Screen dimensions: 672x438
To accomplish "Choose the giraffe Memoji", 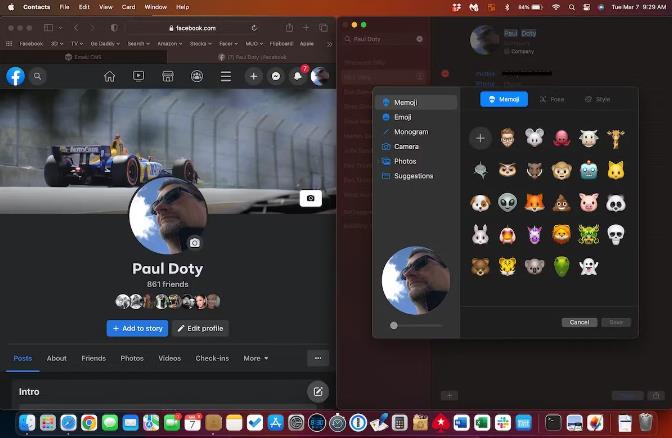I will 615,139.
